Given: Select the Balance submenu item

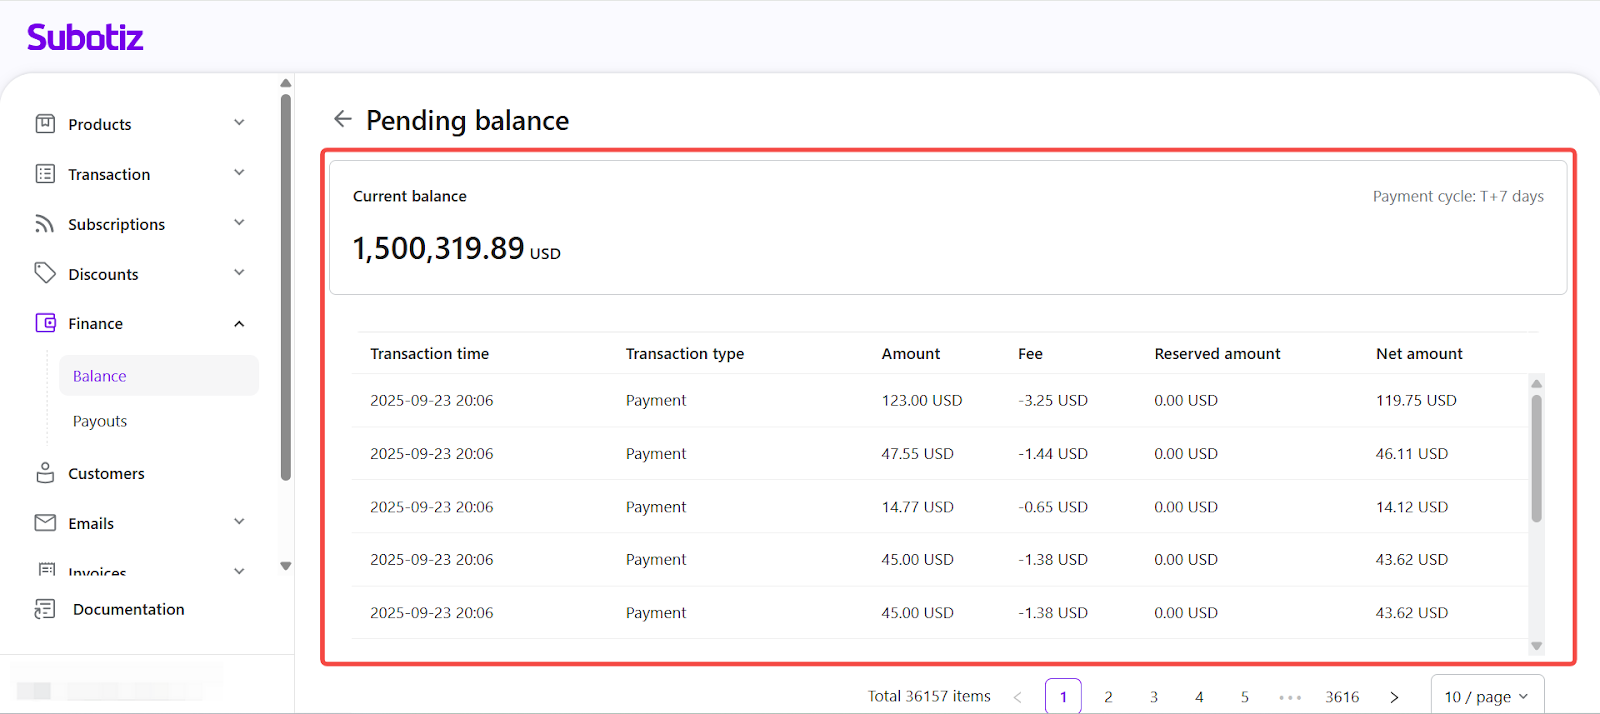Looking at the screenshot, I should (100, 376).
